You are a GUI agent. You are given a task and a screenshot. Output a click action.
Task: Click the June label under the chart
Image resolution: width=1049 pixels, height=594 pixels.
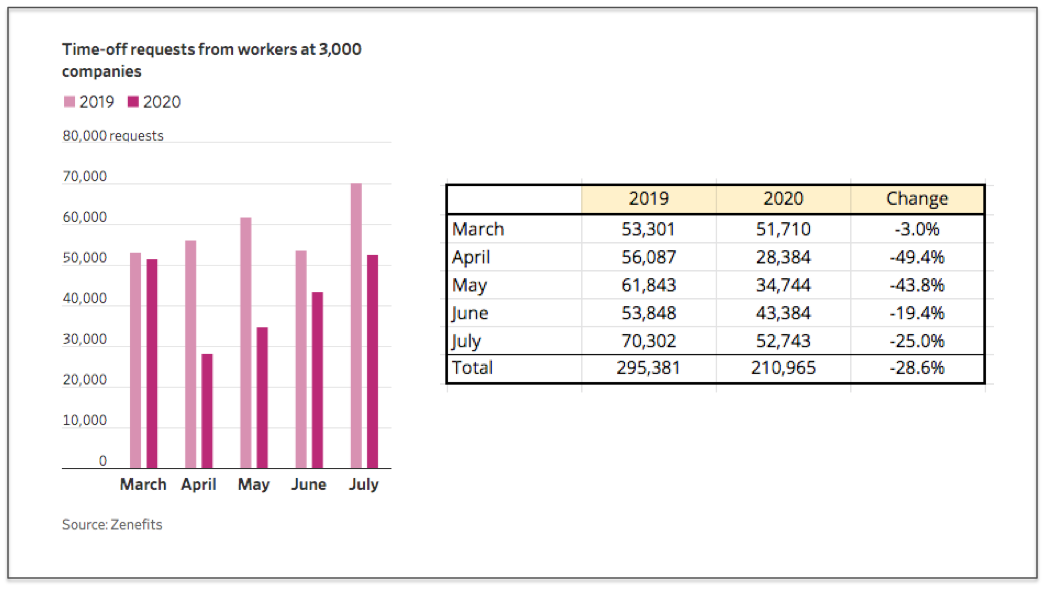(x=308, y=484)
